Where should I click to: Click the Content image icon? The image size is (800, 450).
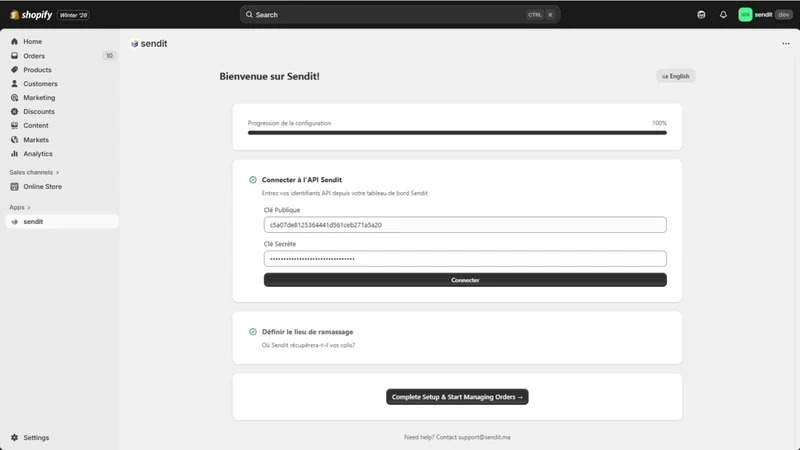14,126
